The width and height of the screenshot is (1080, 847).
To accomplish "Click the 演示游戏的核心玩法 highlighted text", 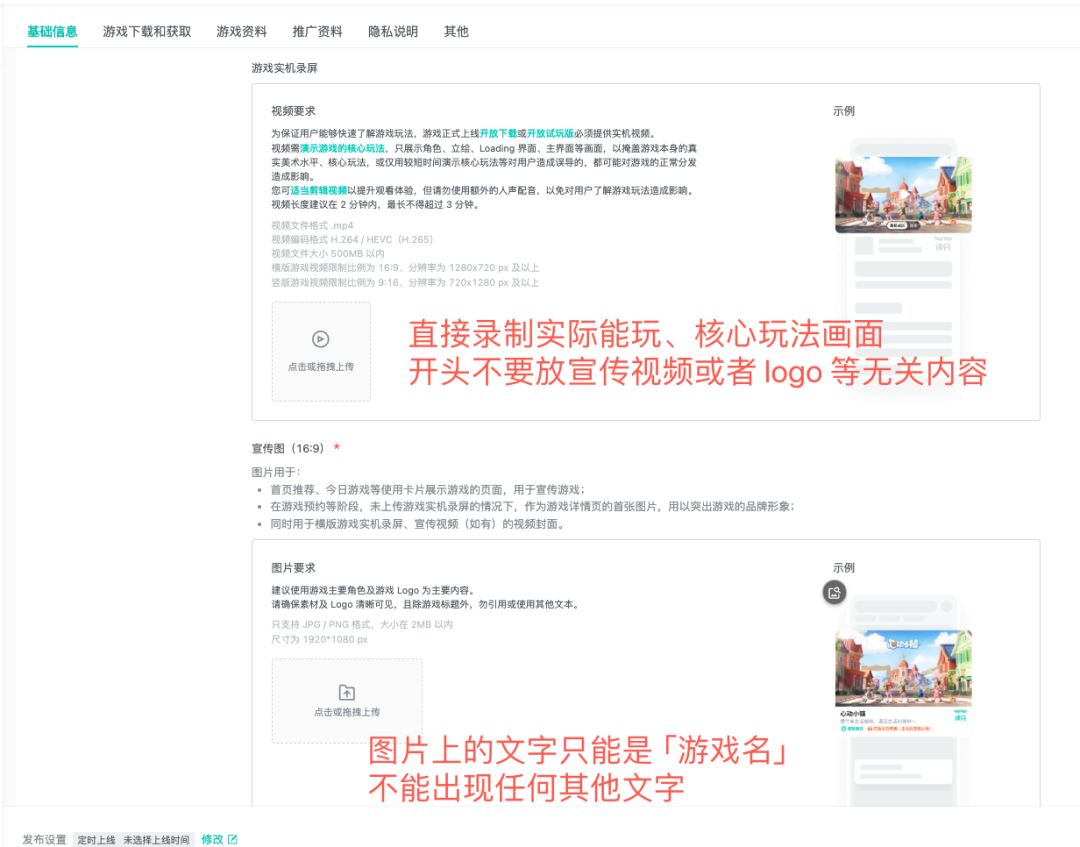I will point(342,148).
